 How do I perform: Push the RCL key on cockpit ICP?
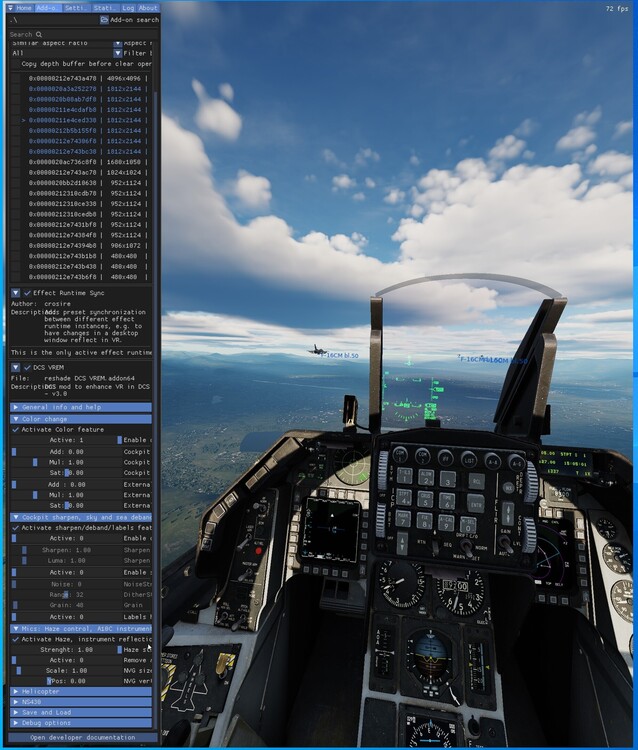pos(476,481)
